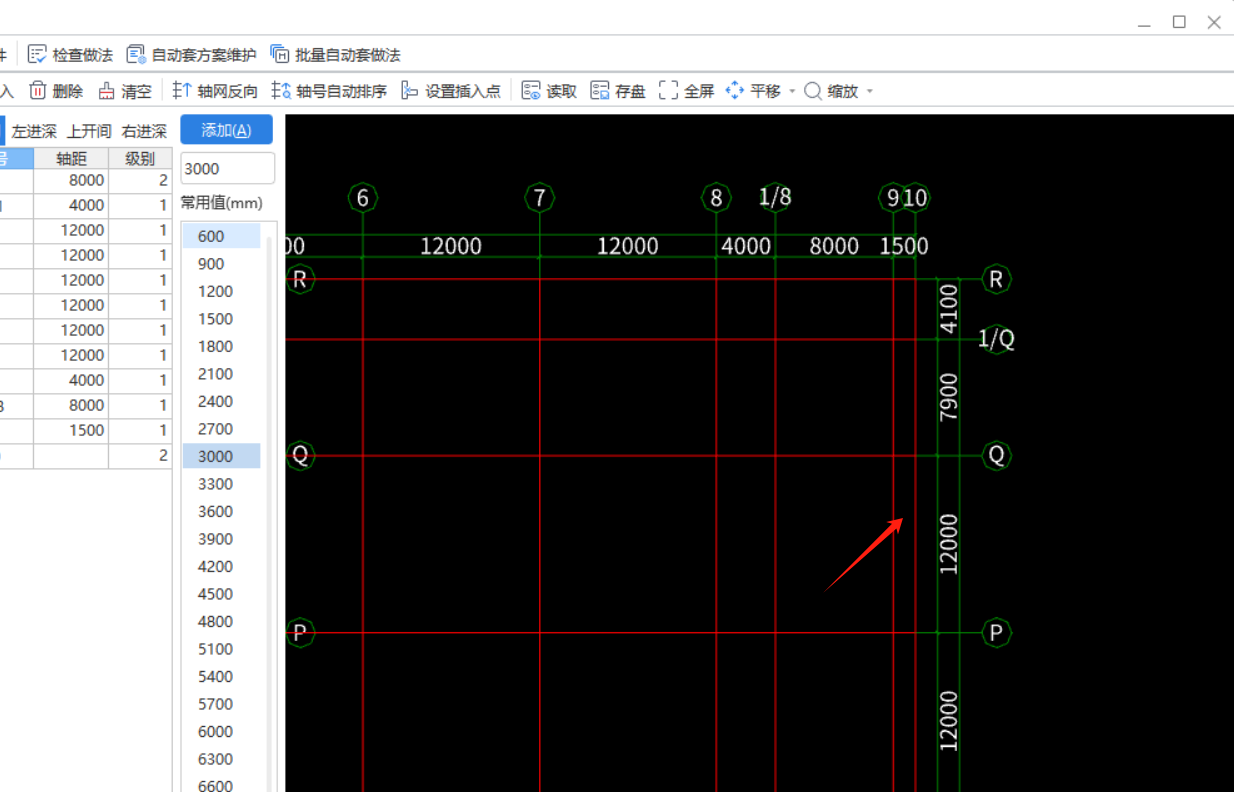The image size is (1234, 792).
Task: Select 4200 in common values list
Action: pos(222,566)
